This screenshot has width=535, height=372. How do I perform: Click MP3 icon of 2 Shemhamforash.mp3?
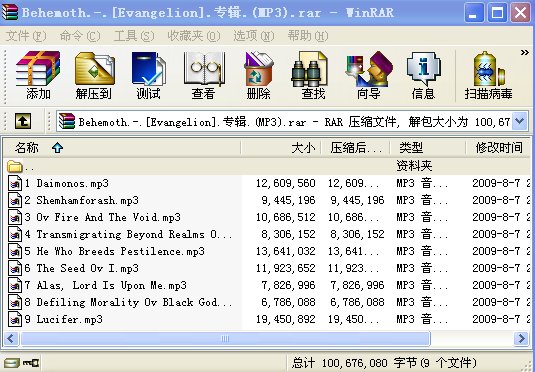coord(15,200)
